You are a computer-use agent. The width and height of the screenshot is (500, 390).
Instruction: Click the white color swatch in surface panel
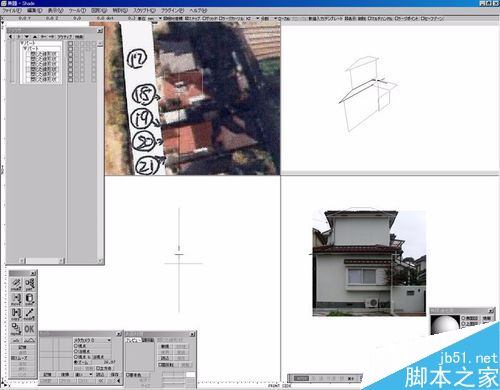click(x=190, y=375)
